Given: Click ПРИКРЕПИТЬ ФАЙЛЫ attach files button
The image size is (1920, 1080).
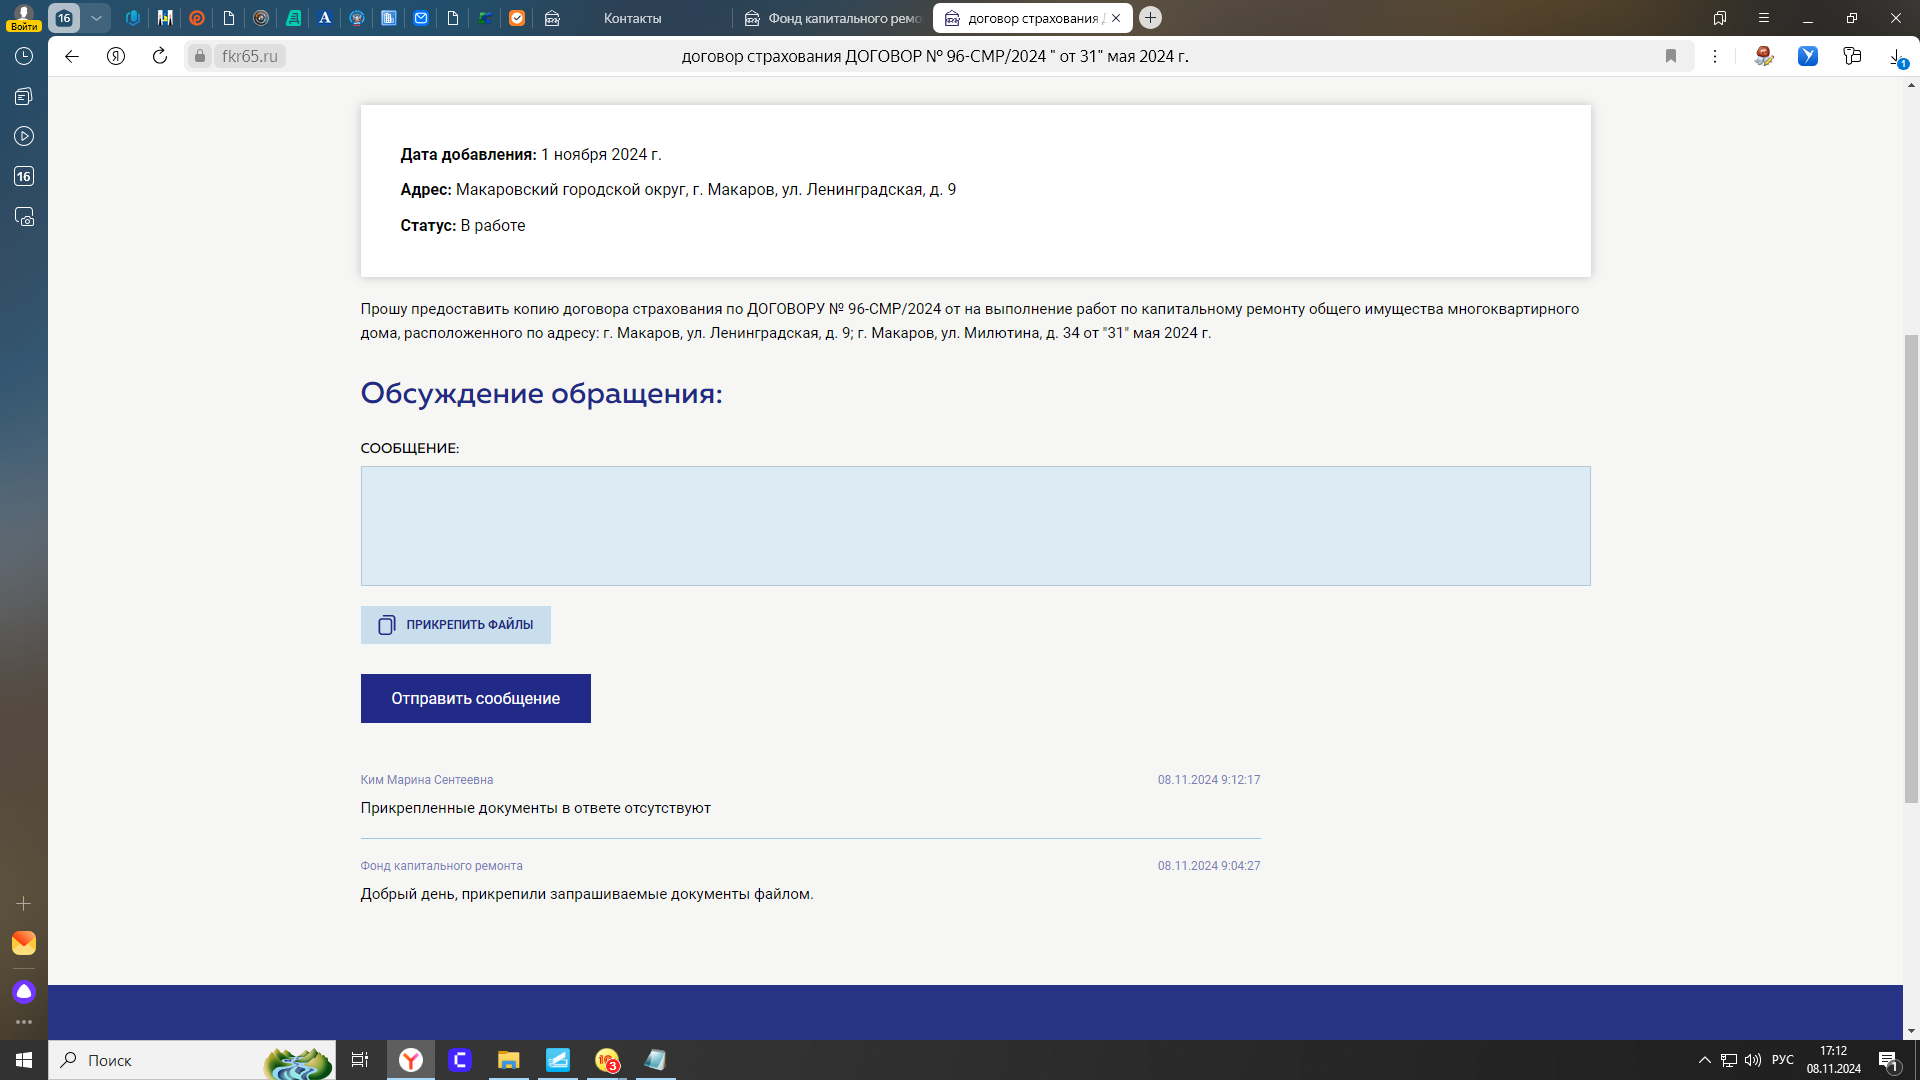Looking at the screenshot, I should point(455,625).
